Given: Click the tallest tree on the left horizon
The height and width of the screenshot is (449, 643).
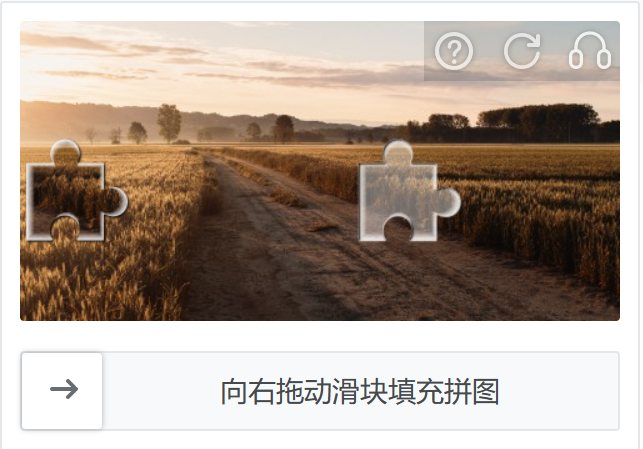Looking at the screenshot, I should tap(169, 123).
